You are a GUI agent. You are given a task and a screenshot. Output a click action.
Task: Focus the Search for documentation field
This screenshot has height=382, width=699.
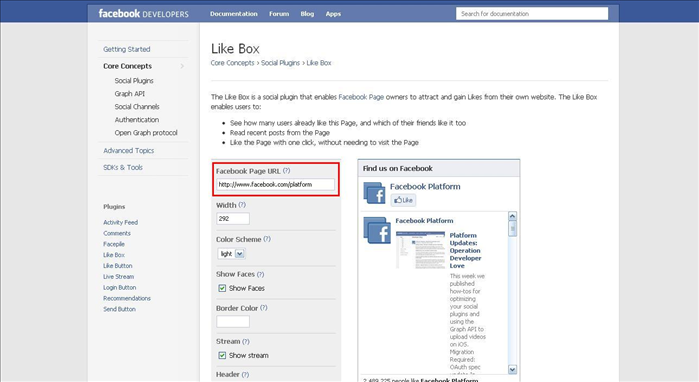coord(532,14)
